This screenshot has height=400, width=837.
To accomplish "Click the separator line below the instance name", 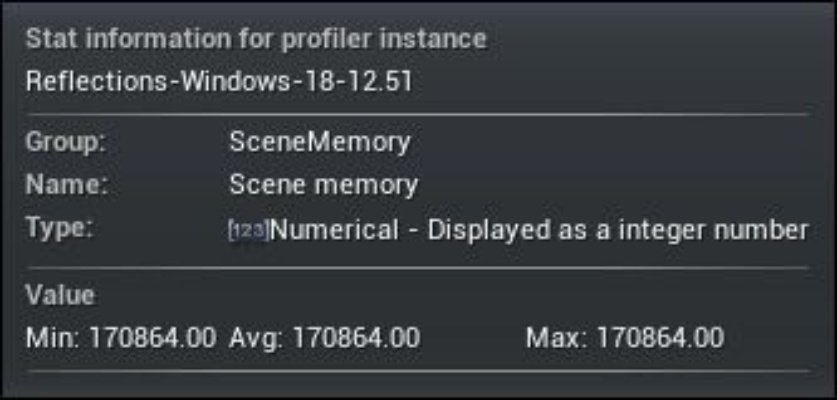I will [x=417, y=114].
